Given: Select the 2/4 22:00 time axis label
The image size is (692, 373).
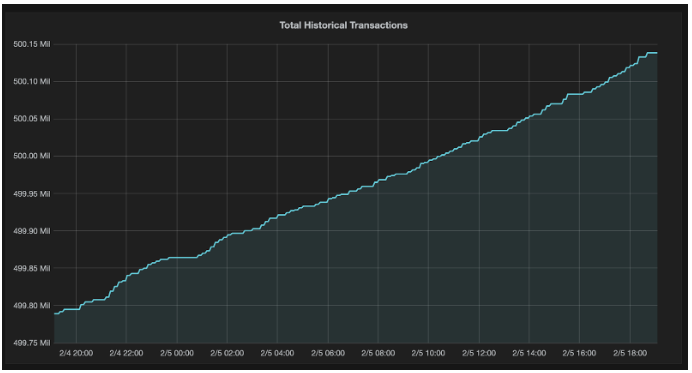Looking at the screenshot, I should 126,353.
